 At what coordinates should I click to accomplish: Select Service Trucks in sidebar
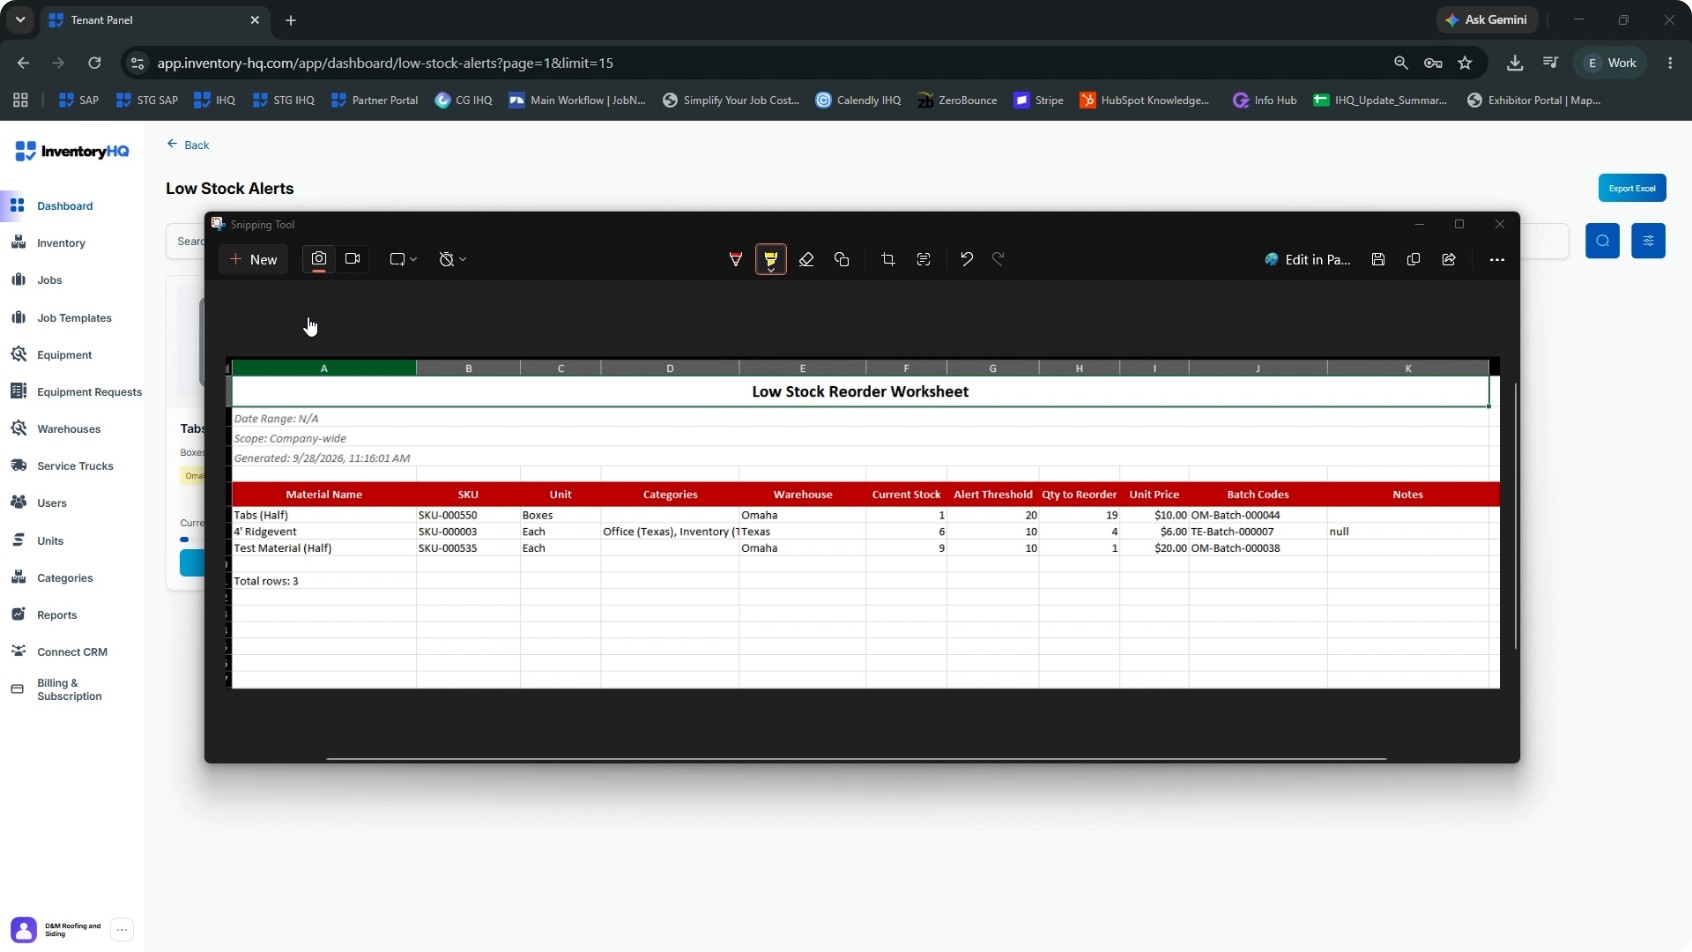coord(75,466)
